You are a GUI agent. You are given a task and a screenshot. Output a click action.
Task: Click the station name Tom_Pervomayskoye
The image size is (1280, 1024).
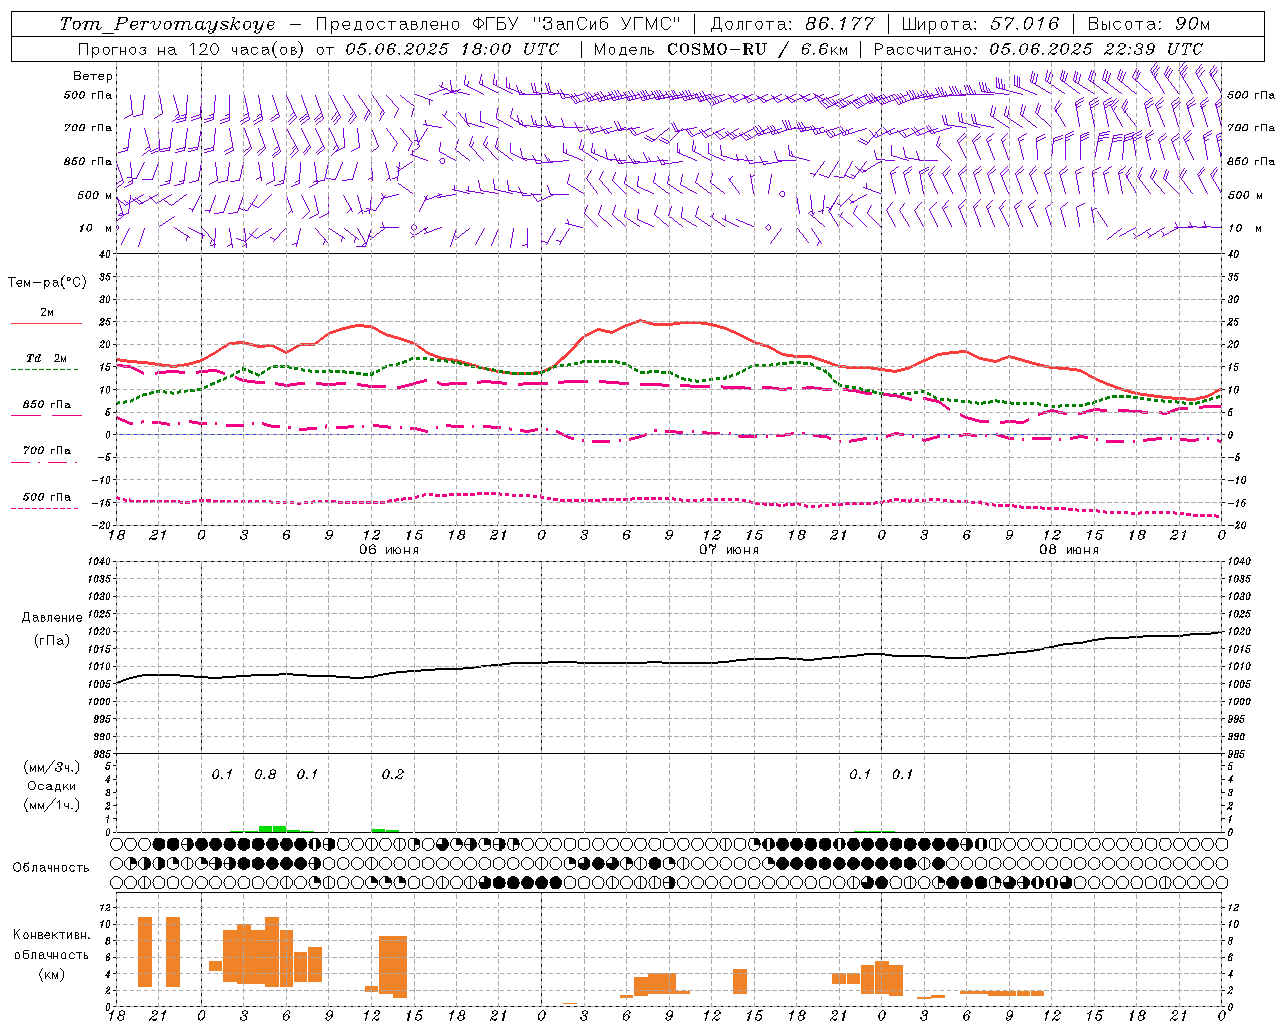(x=167, y=24)
